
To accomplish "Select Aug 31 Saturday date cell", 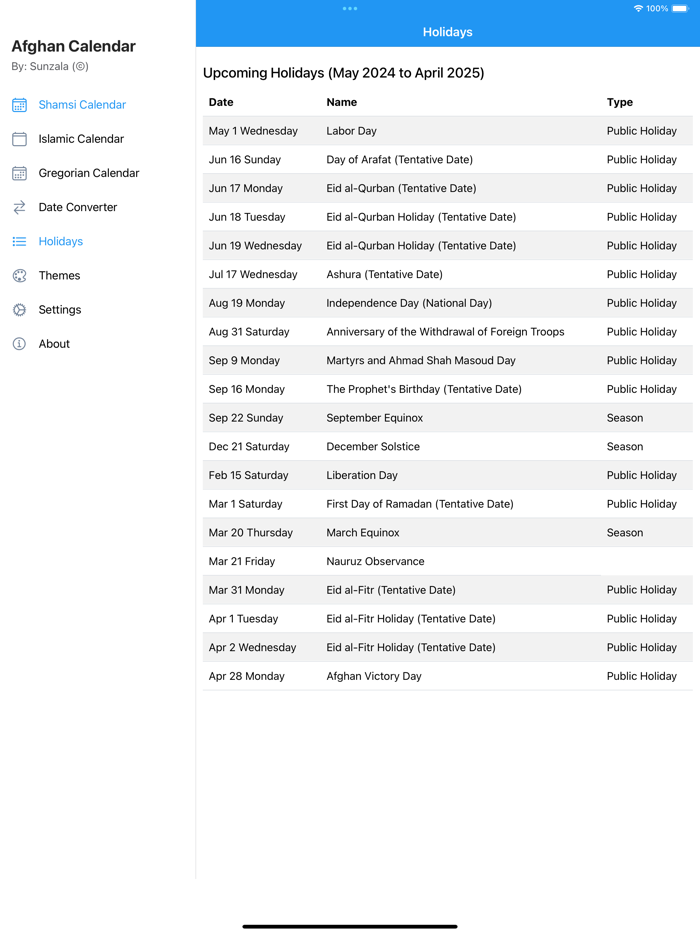I will tap(249, 332).
